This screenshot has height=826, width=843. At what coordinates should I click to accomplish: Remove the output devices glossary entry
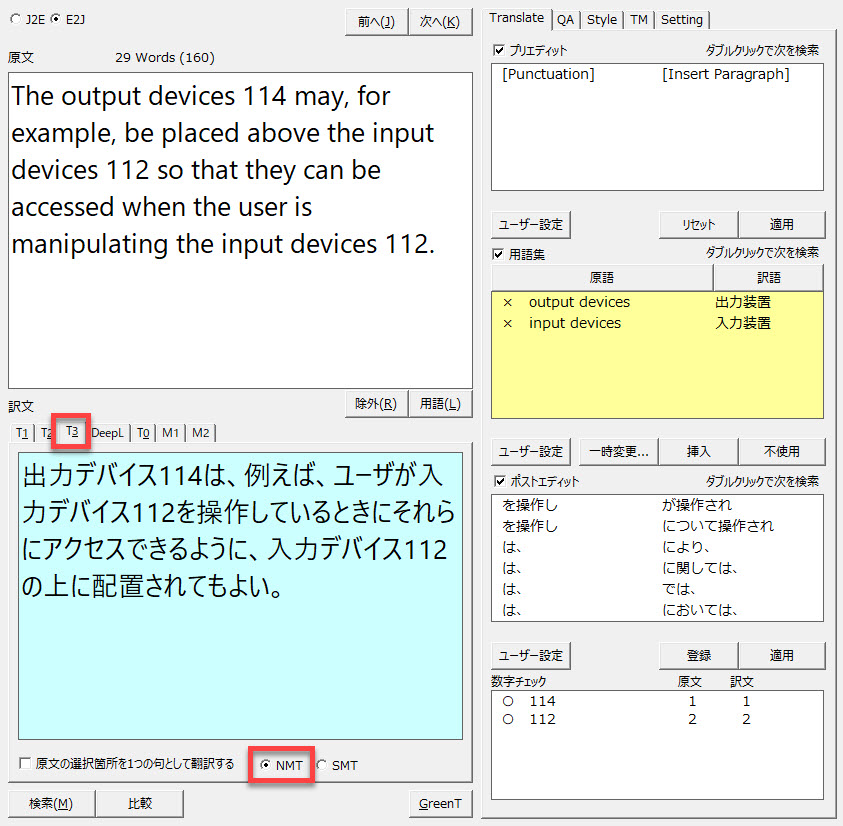[507, 302]
